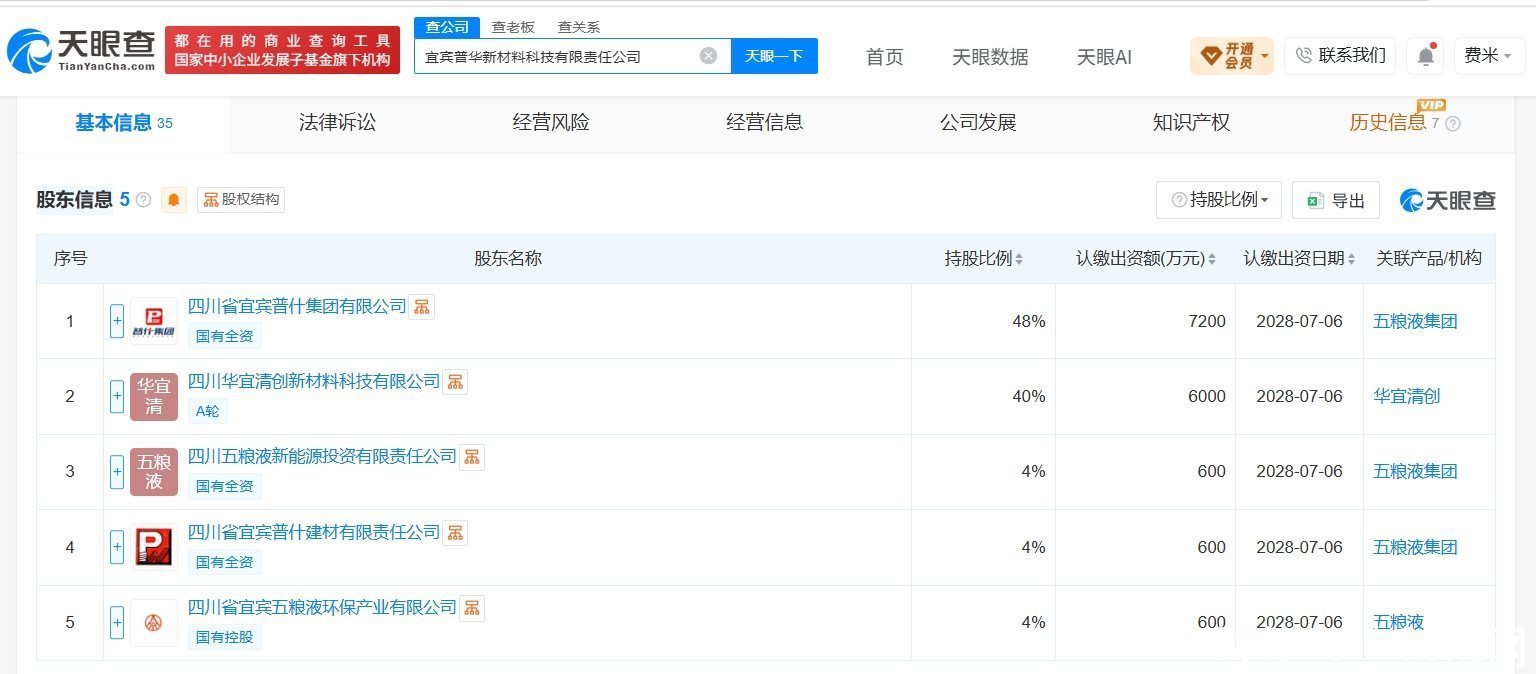Open 四川省宜宾普什集团有限公司 shareholder link
The height and width of the screenshot is (674, 1536).
coord(297,306)
